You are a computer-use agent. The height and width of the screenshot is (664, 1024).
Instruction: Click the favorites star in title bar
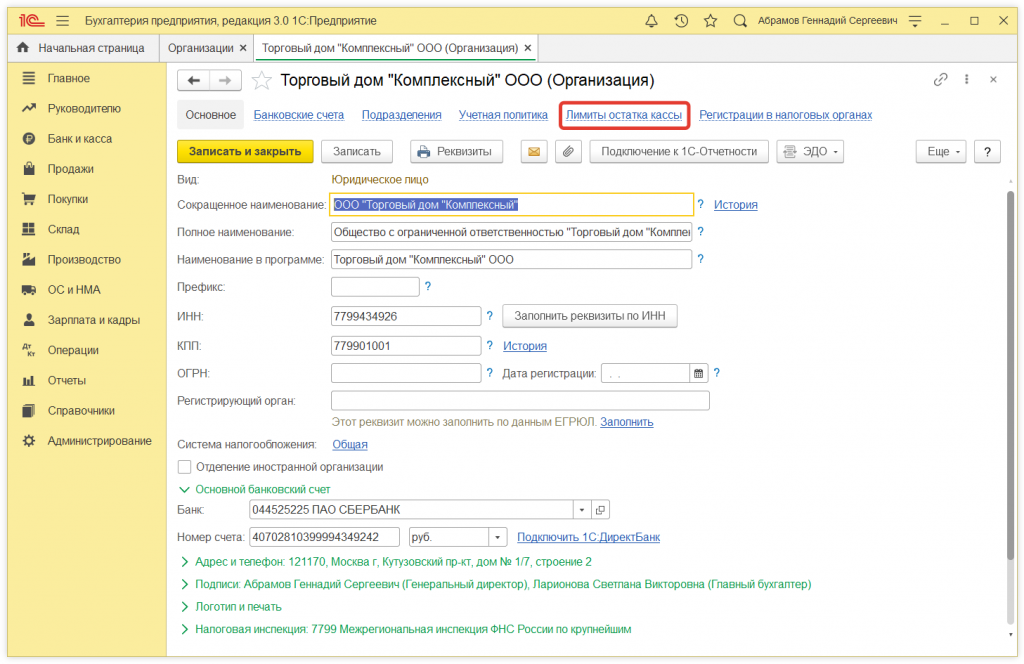[710, 20]
